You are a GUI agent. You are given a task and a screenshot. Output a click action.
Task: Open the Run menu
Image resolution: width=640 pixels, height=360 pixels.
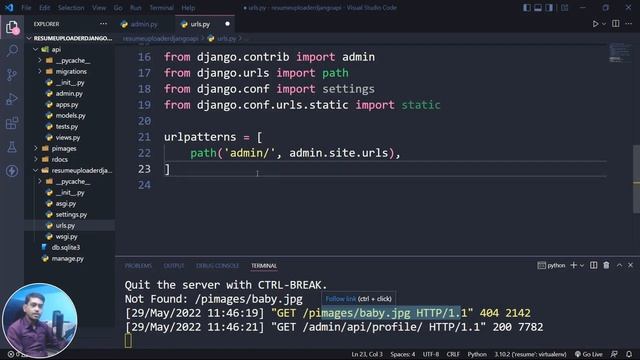(136, 8)
